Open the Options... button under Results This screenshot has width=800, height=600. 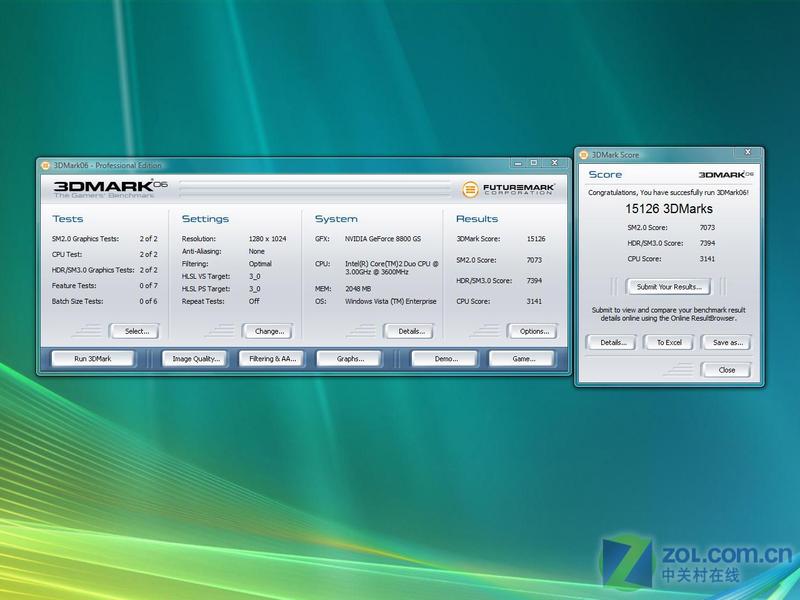(x=534, y=331)
